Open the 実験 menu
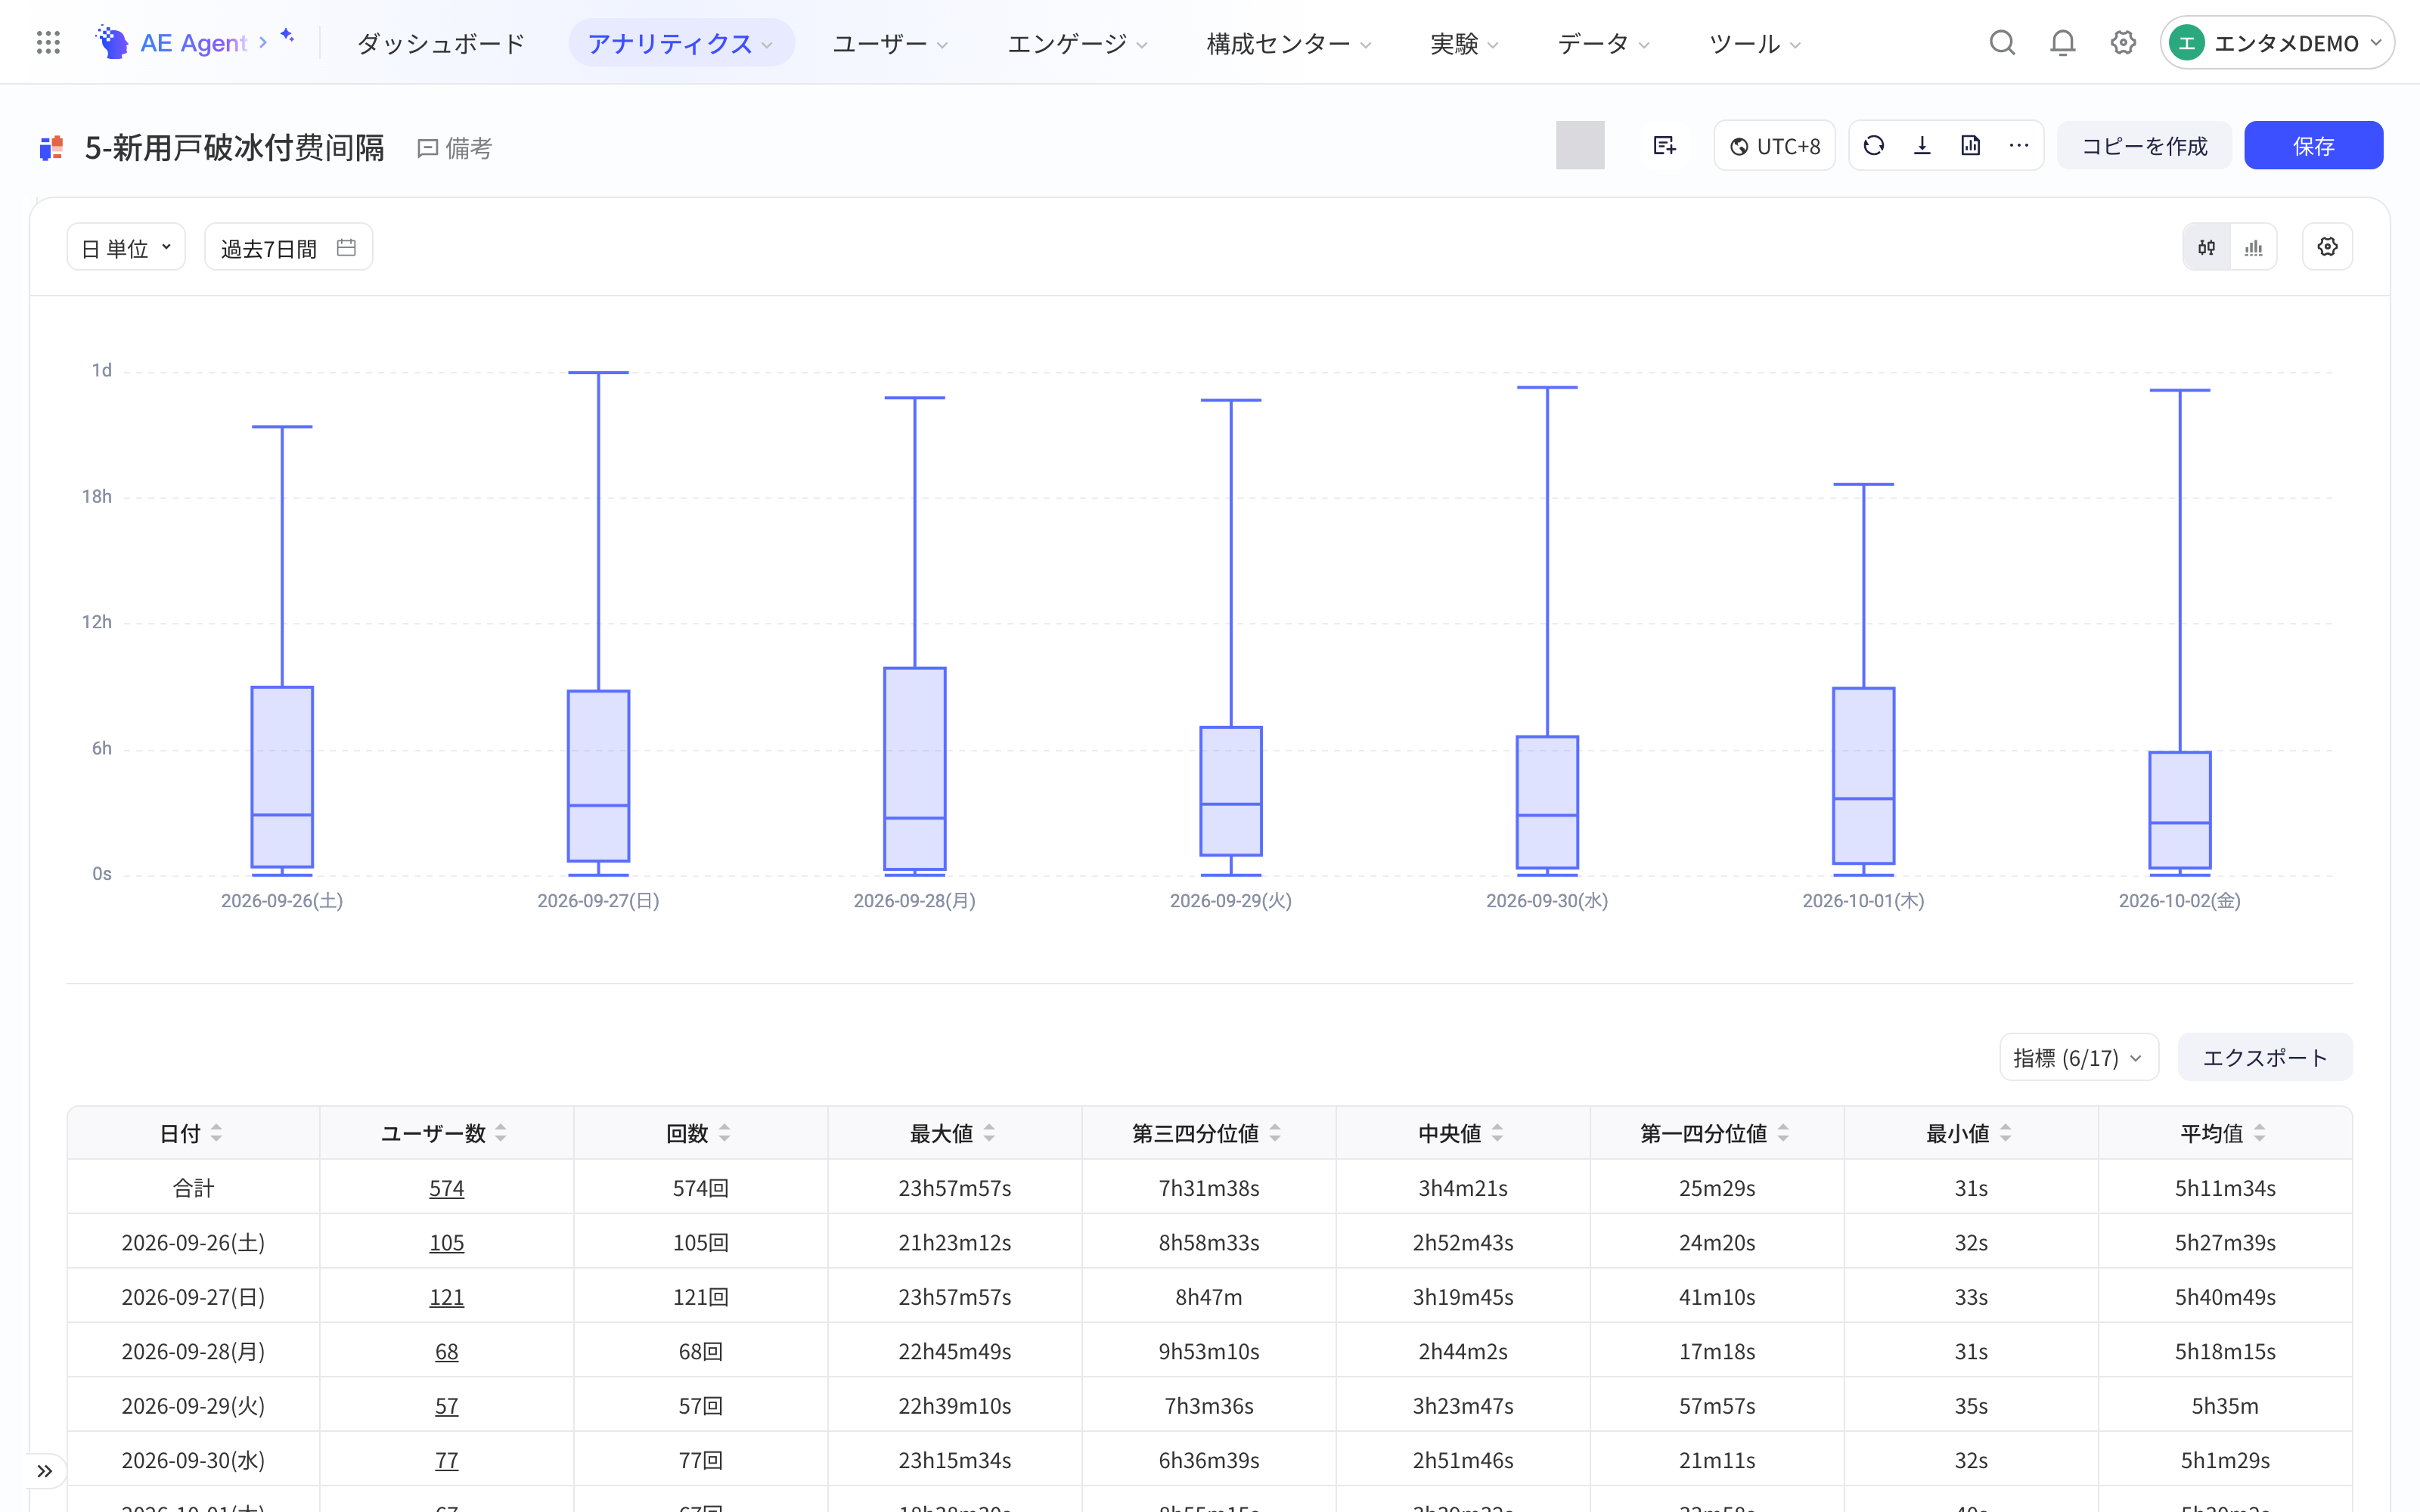This screenshot has width=2420, height=1512. point(1464,43)
